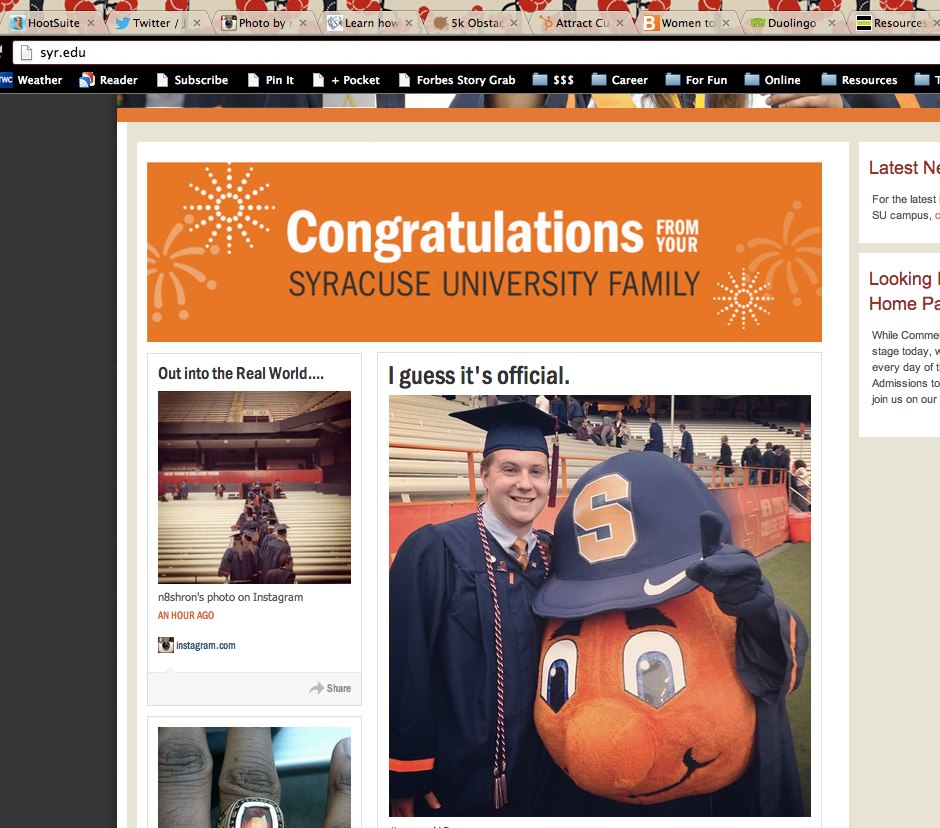Click the Duolingo owl favicon
The width and height of the screenshot is (940, 828).
point(758,23)
